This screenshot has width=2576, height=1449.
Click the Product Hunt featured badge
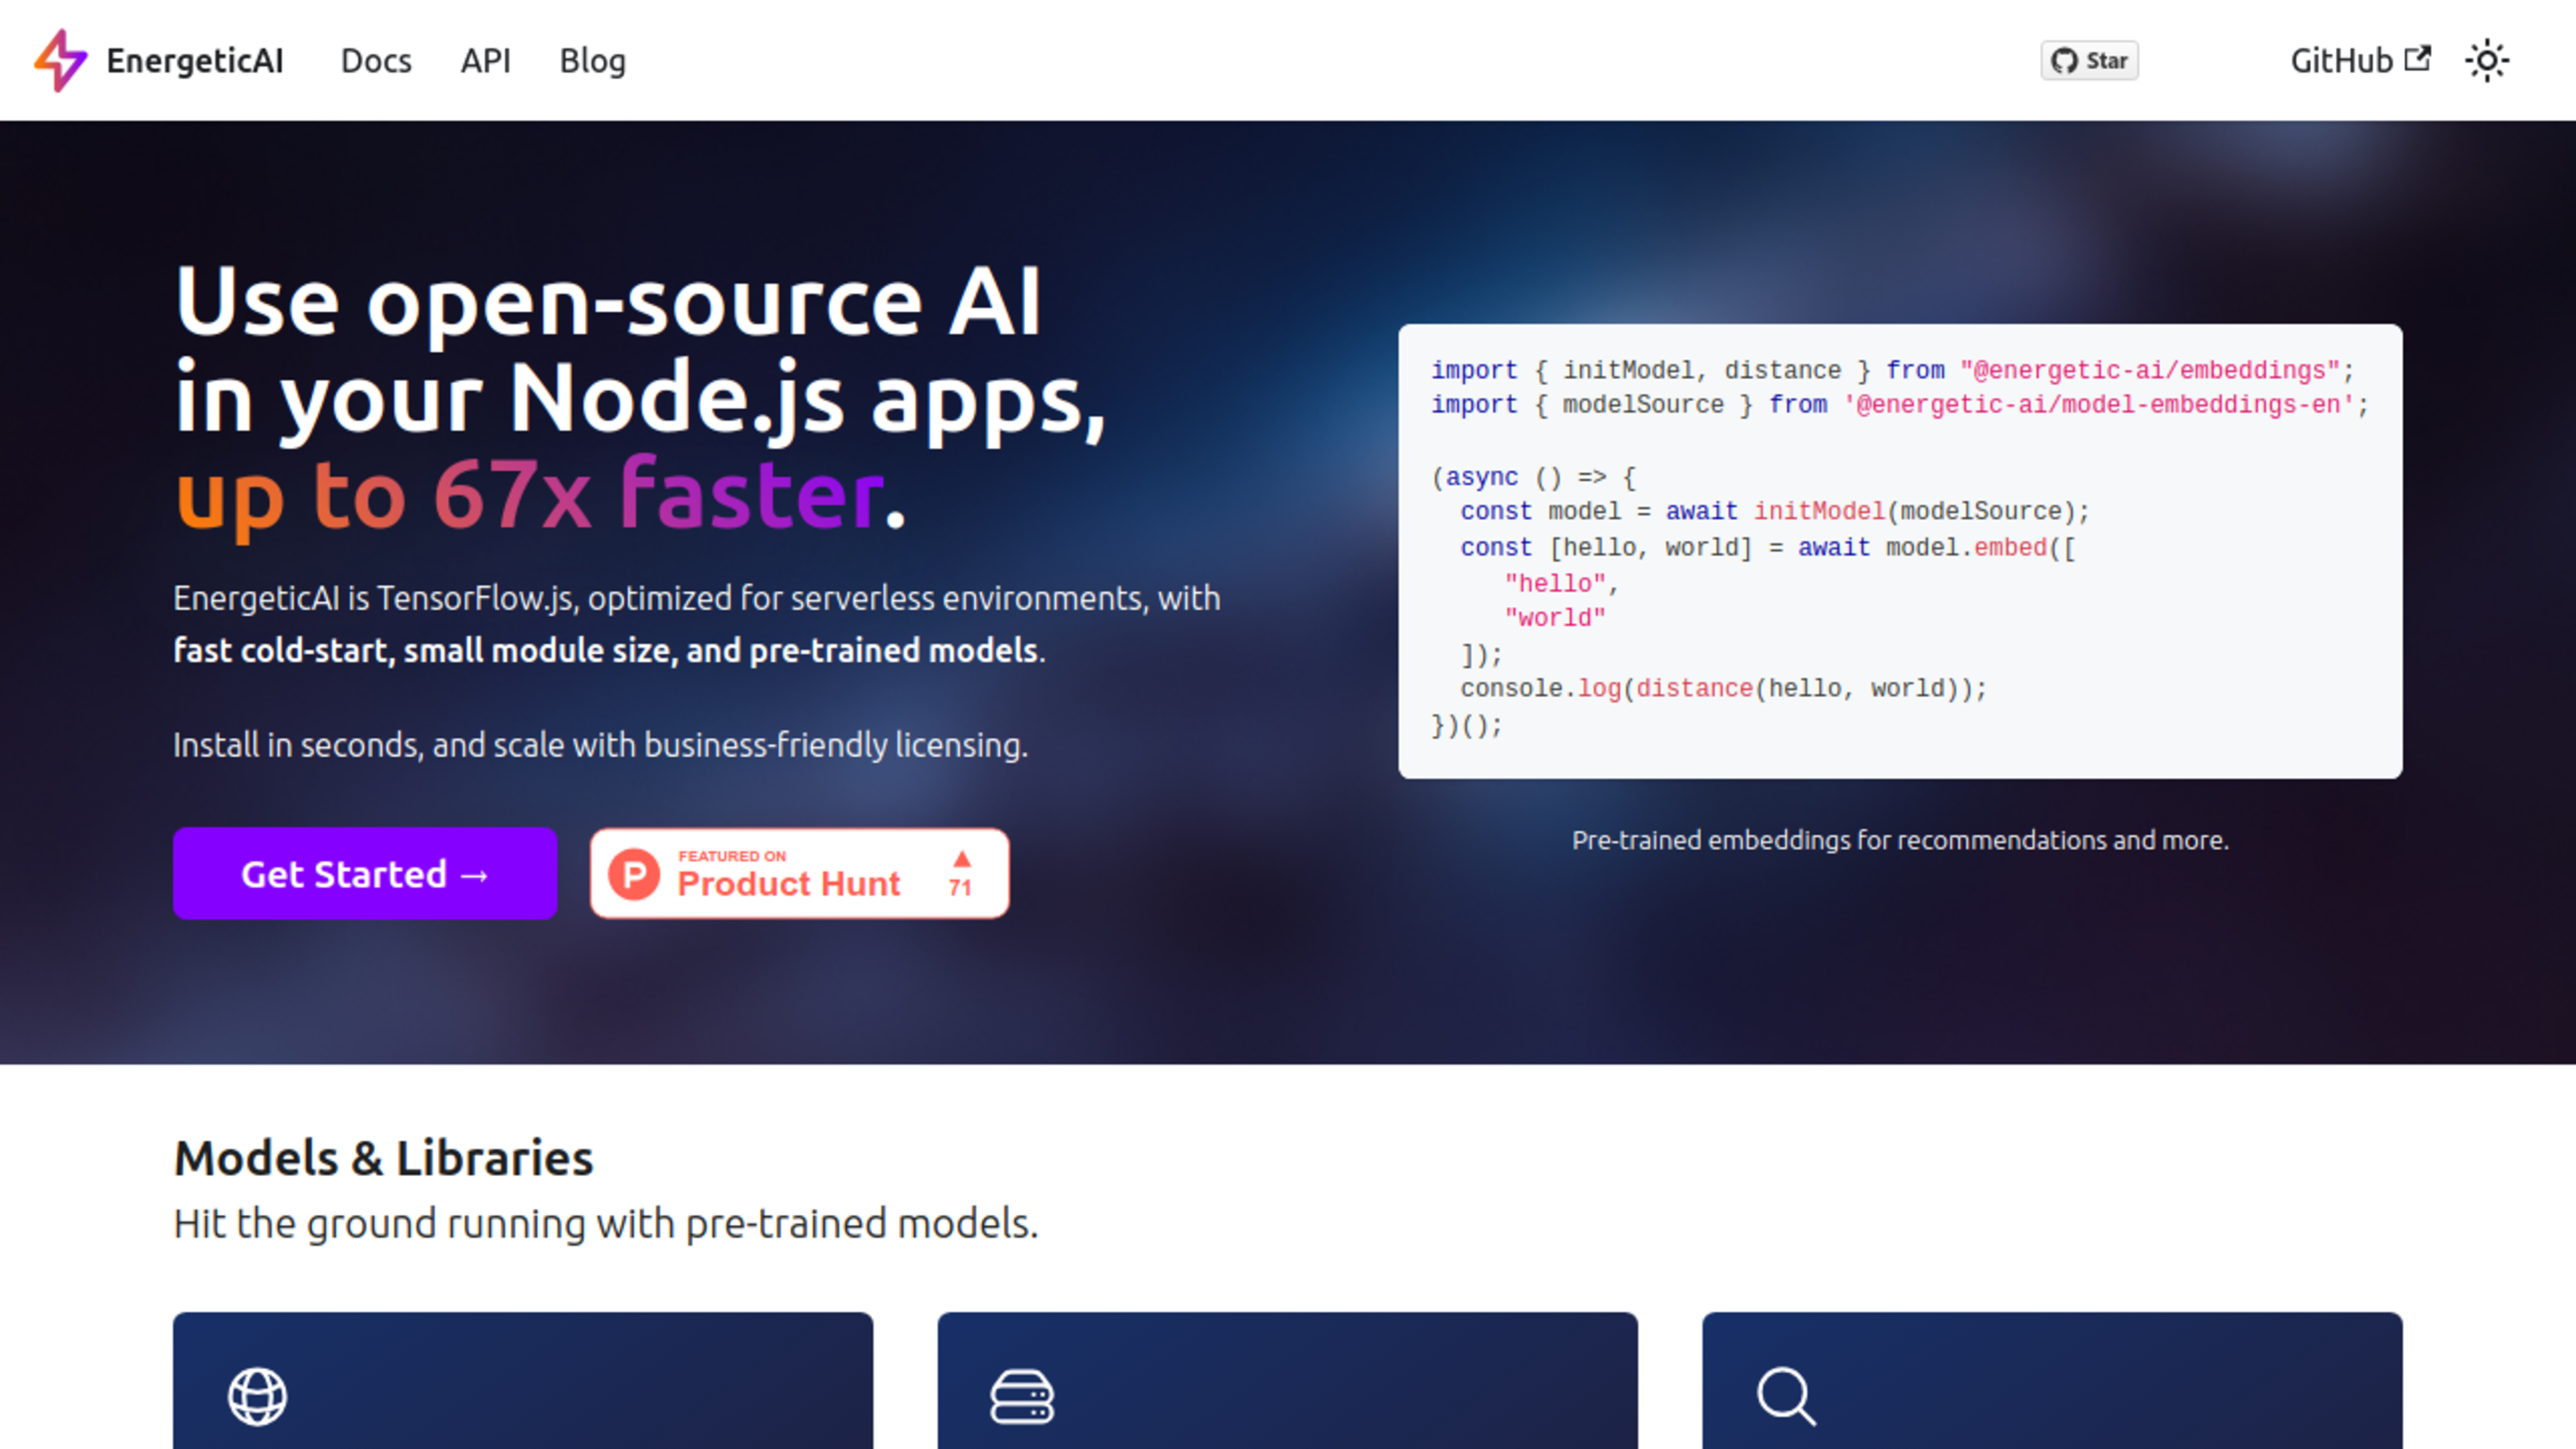(799, 873)
